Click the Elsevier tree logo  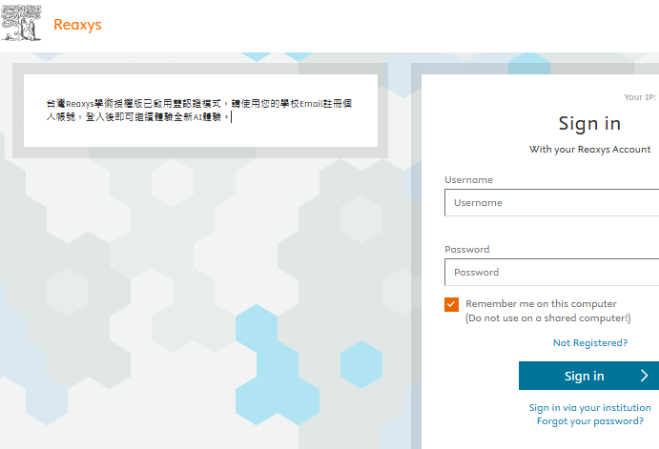pyautogui.click(x=21, y=23)
